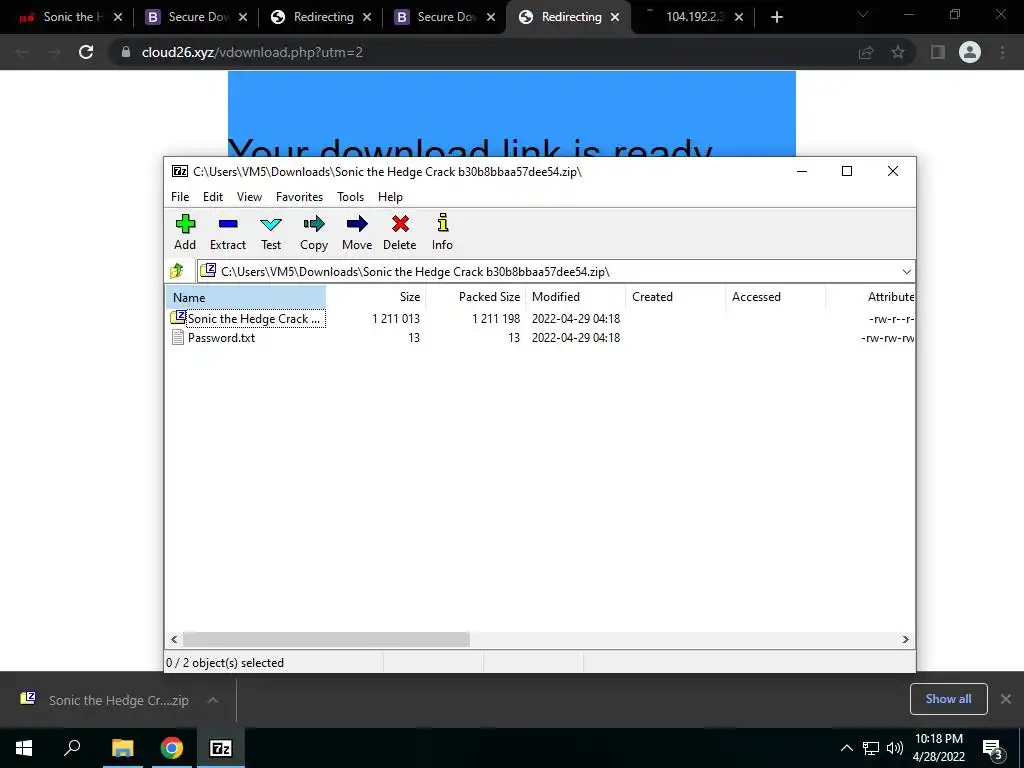Open the notification center icon
This screenshot has width=1024, height=768.
click(993, 749)
